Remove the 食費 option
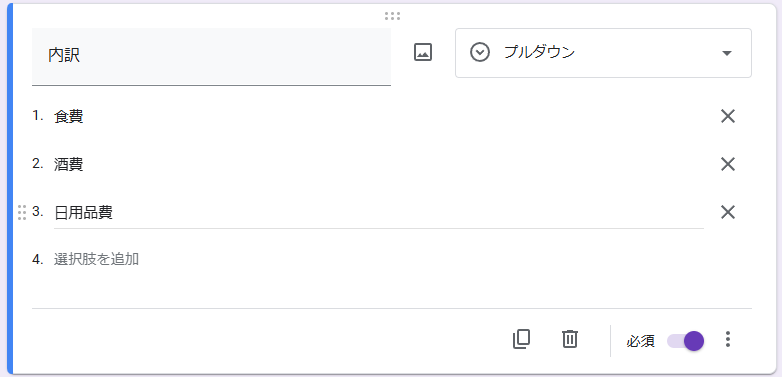 (728, 117)
